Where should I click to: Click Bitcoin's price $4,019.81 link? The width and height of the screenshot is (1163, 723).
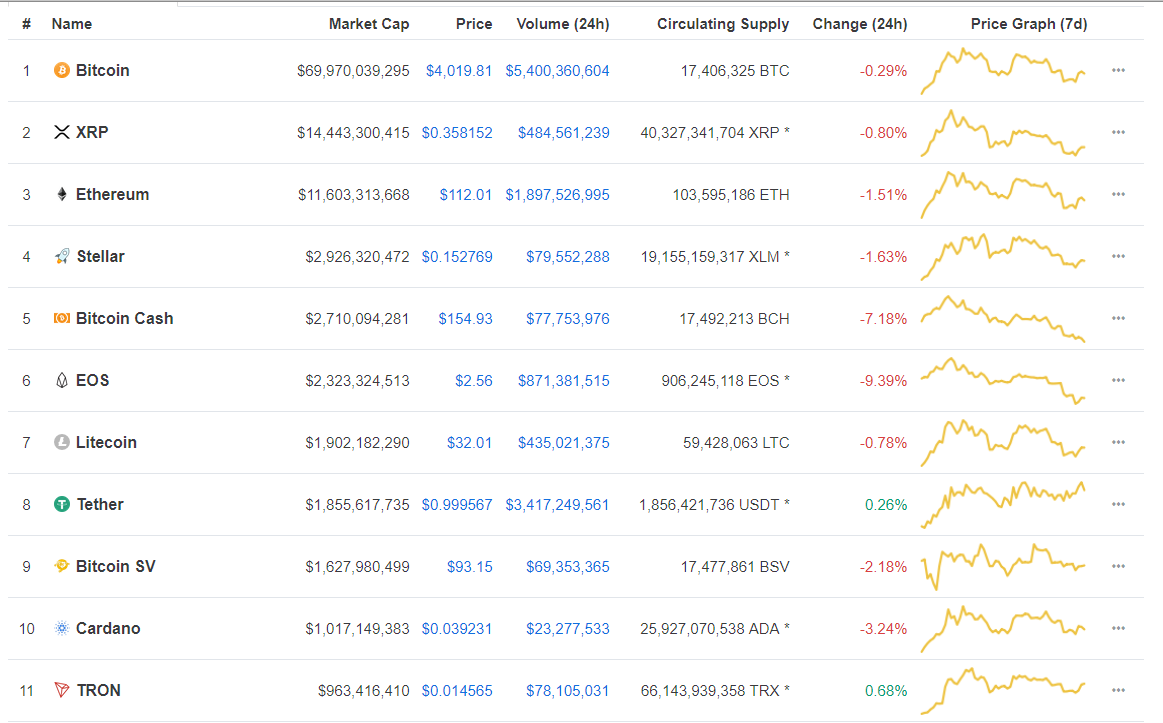(x=458, y=71)
